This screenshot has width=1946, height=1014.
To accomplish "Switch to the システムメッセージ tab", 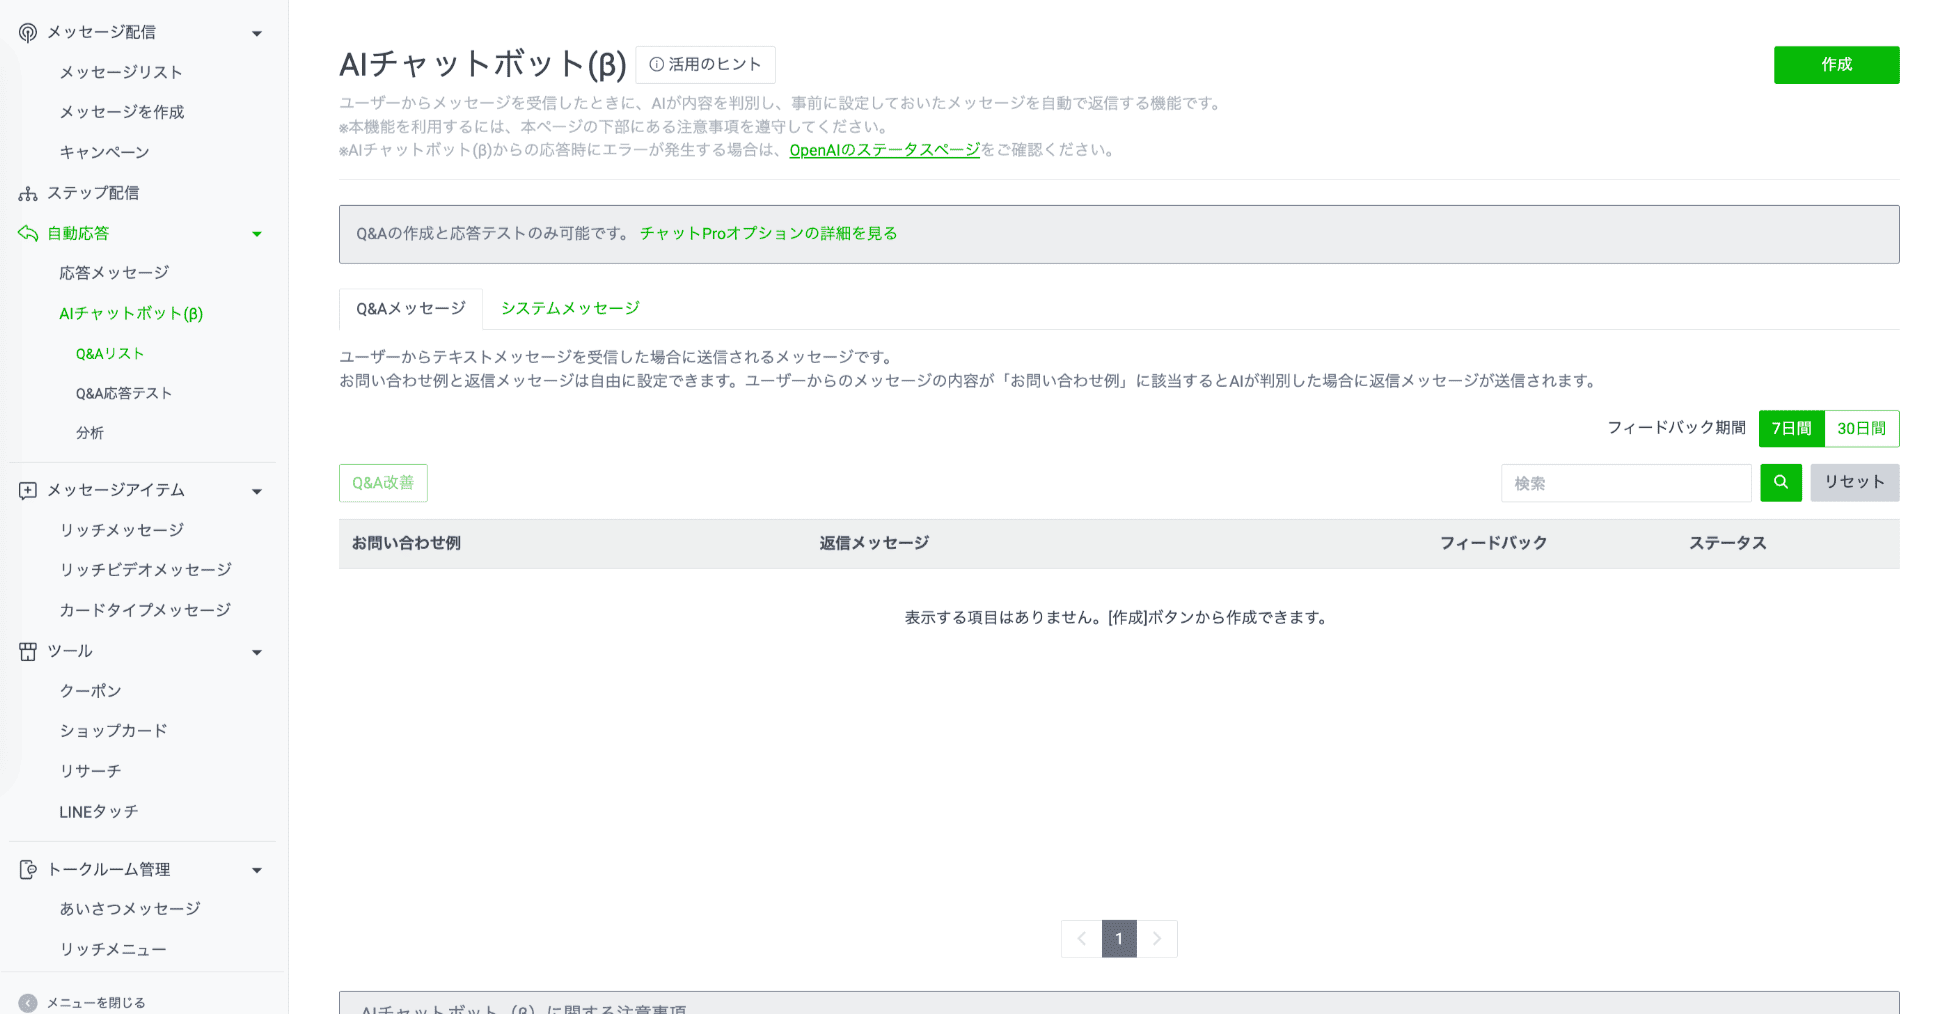I will pyautogui.click(x=570, y=308).
